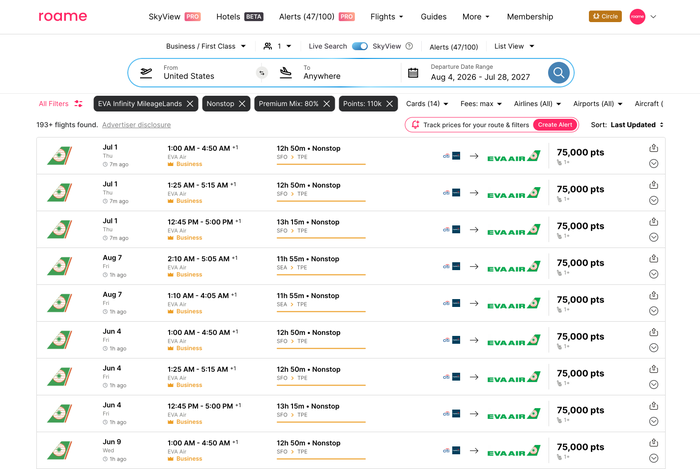Share the Jul 1 12:45 PM flight

654,221
